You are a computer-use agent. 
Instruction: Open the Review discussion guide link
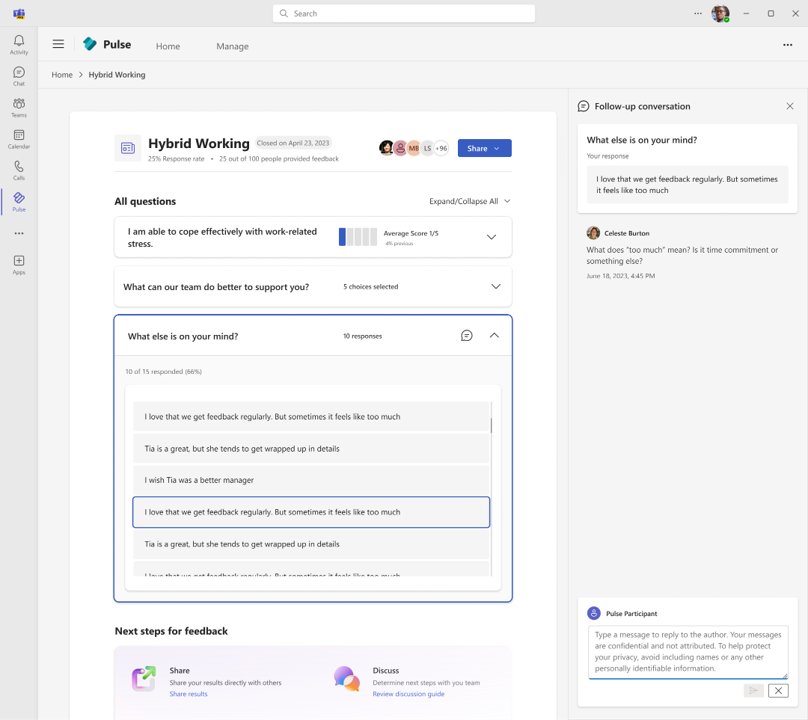point(408,693)
